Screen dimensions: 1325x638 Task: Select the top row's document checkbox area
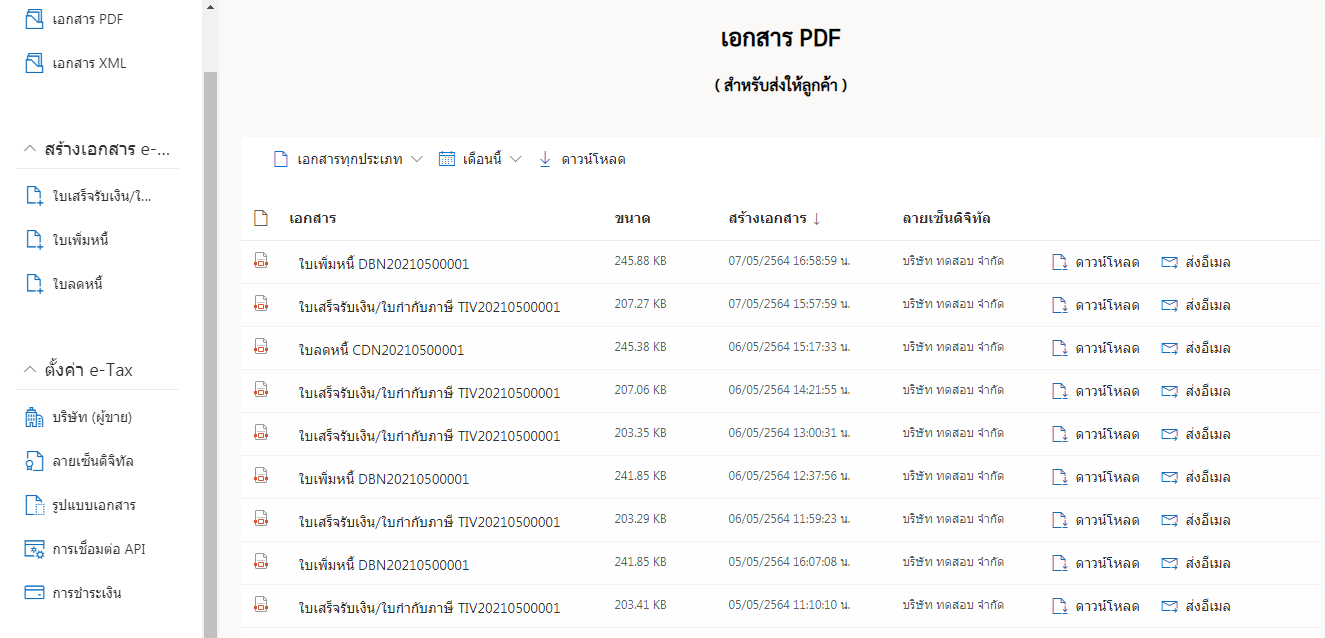(261, 218)
